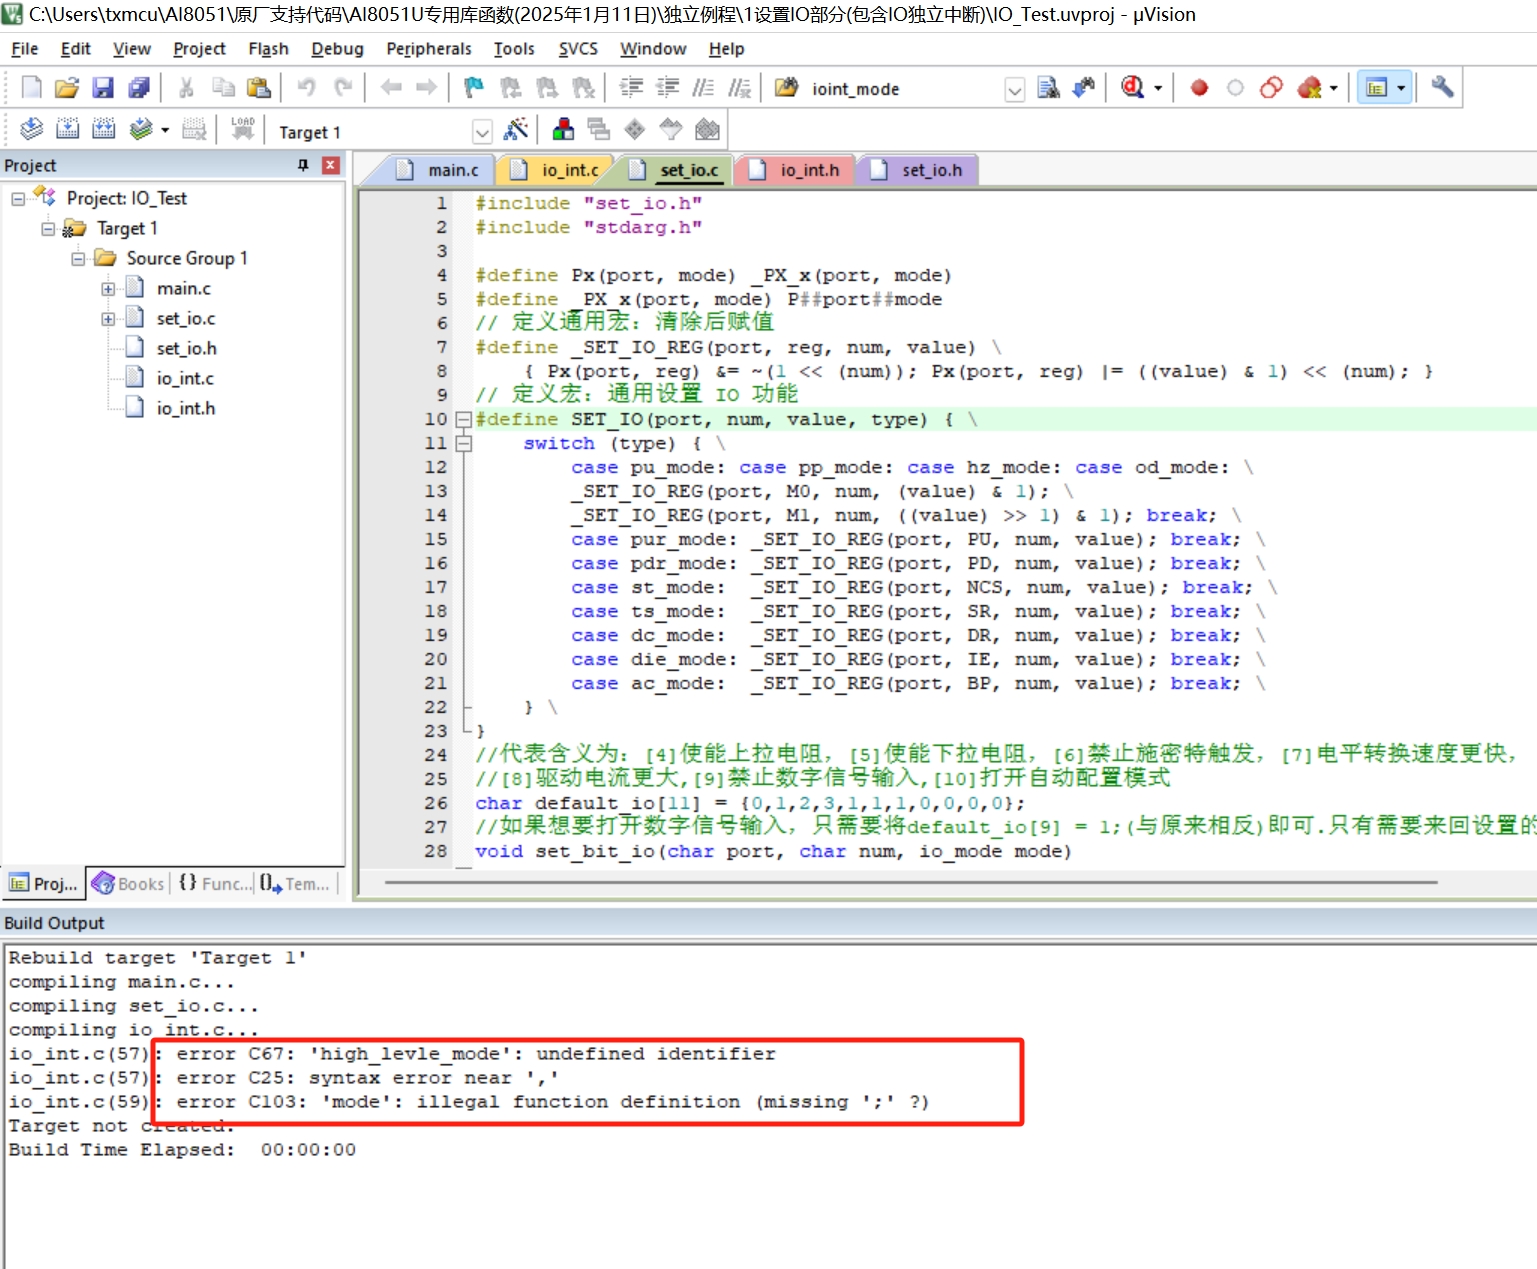The width and height of the screenshot is (1537, 1269).
Task: Click the Save All toolbar icon
Action: (139, 88)
